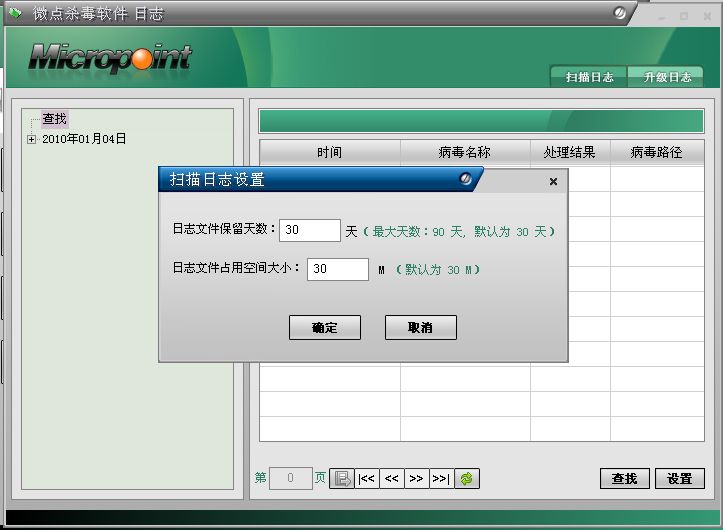Close the 扫描日志设置 dialog
The width and height of the screenshot is (723, 530).
pyautogui.click(x=553, y=182)
